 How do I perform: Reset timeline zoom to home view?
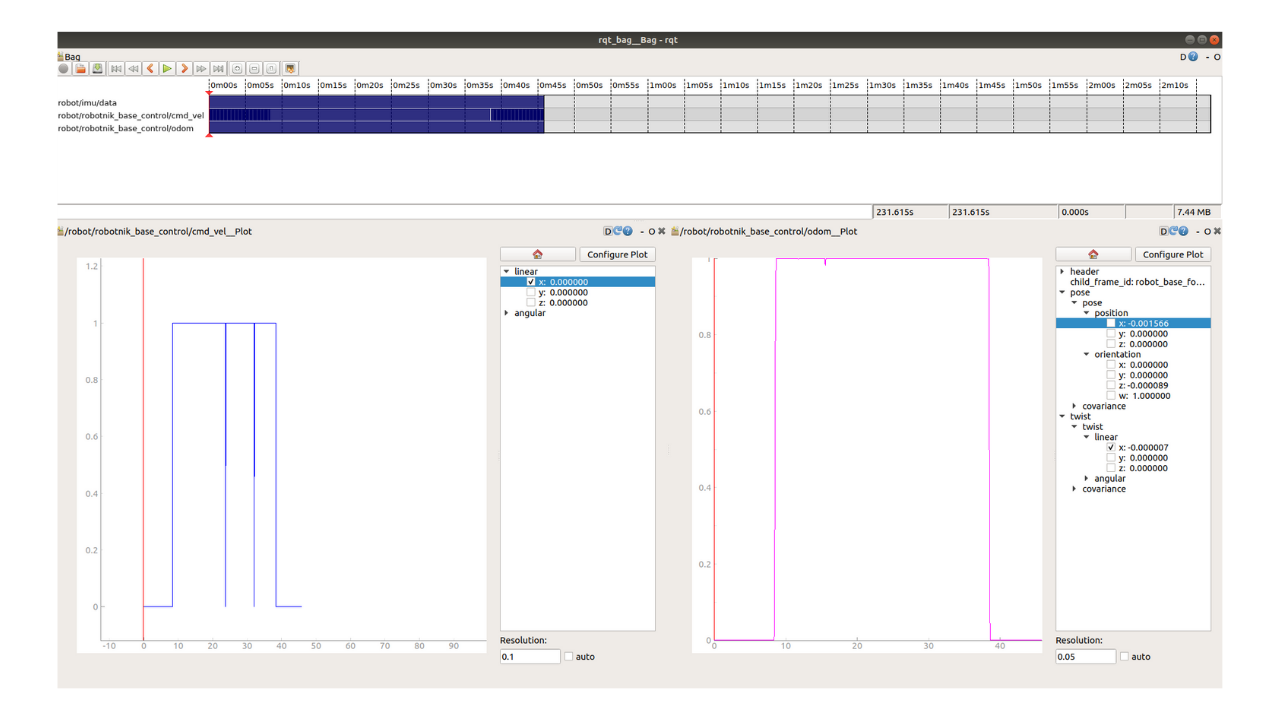tap(271, 69)
